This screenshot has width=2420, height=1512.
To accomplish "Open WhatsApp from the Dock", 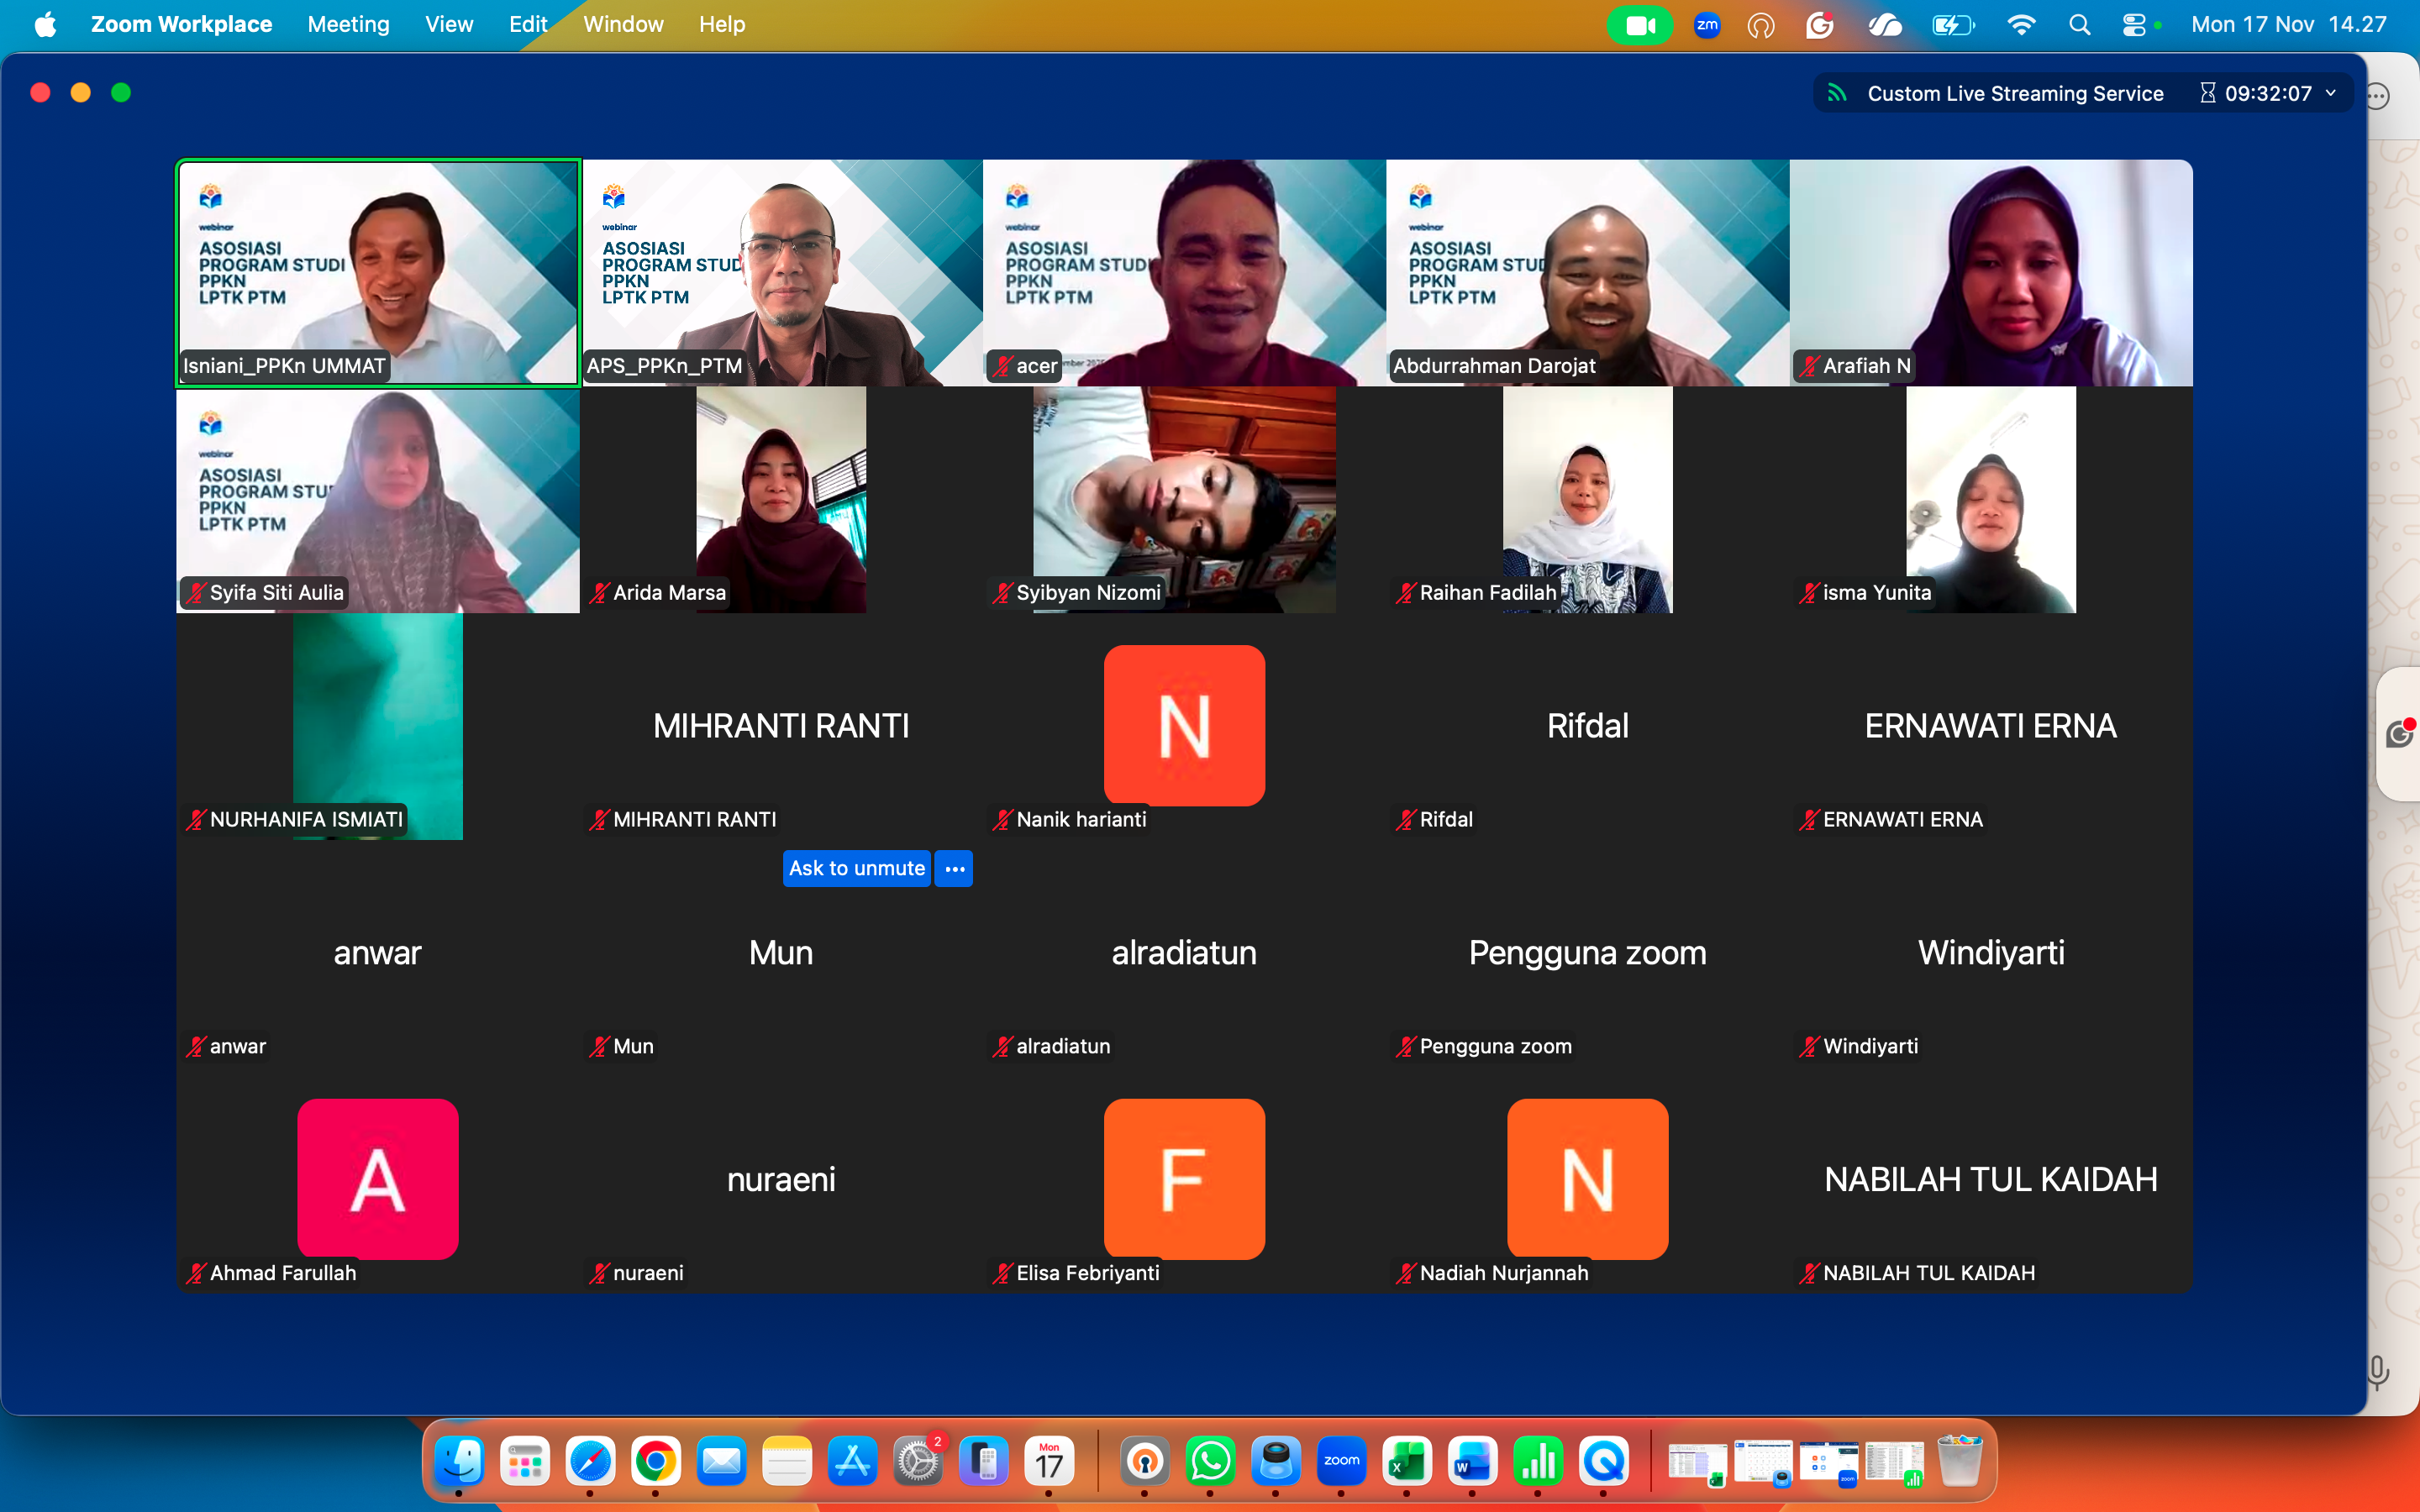I will click(x=1210, y=1461).
